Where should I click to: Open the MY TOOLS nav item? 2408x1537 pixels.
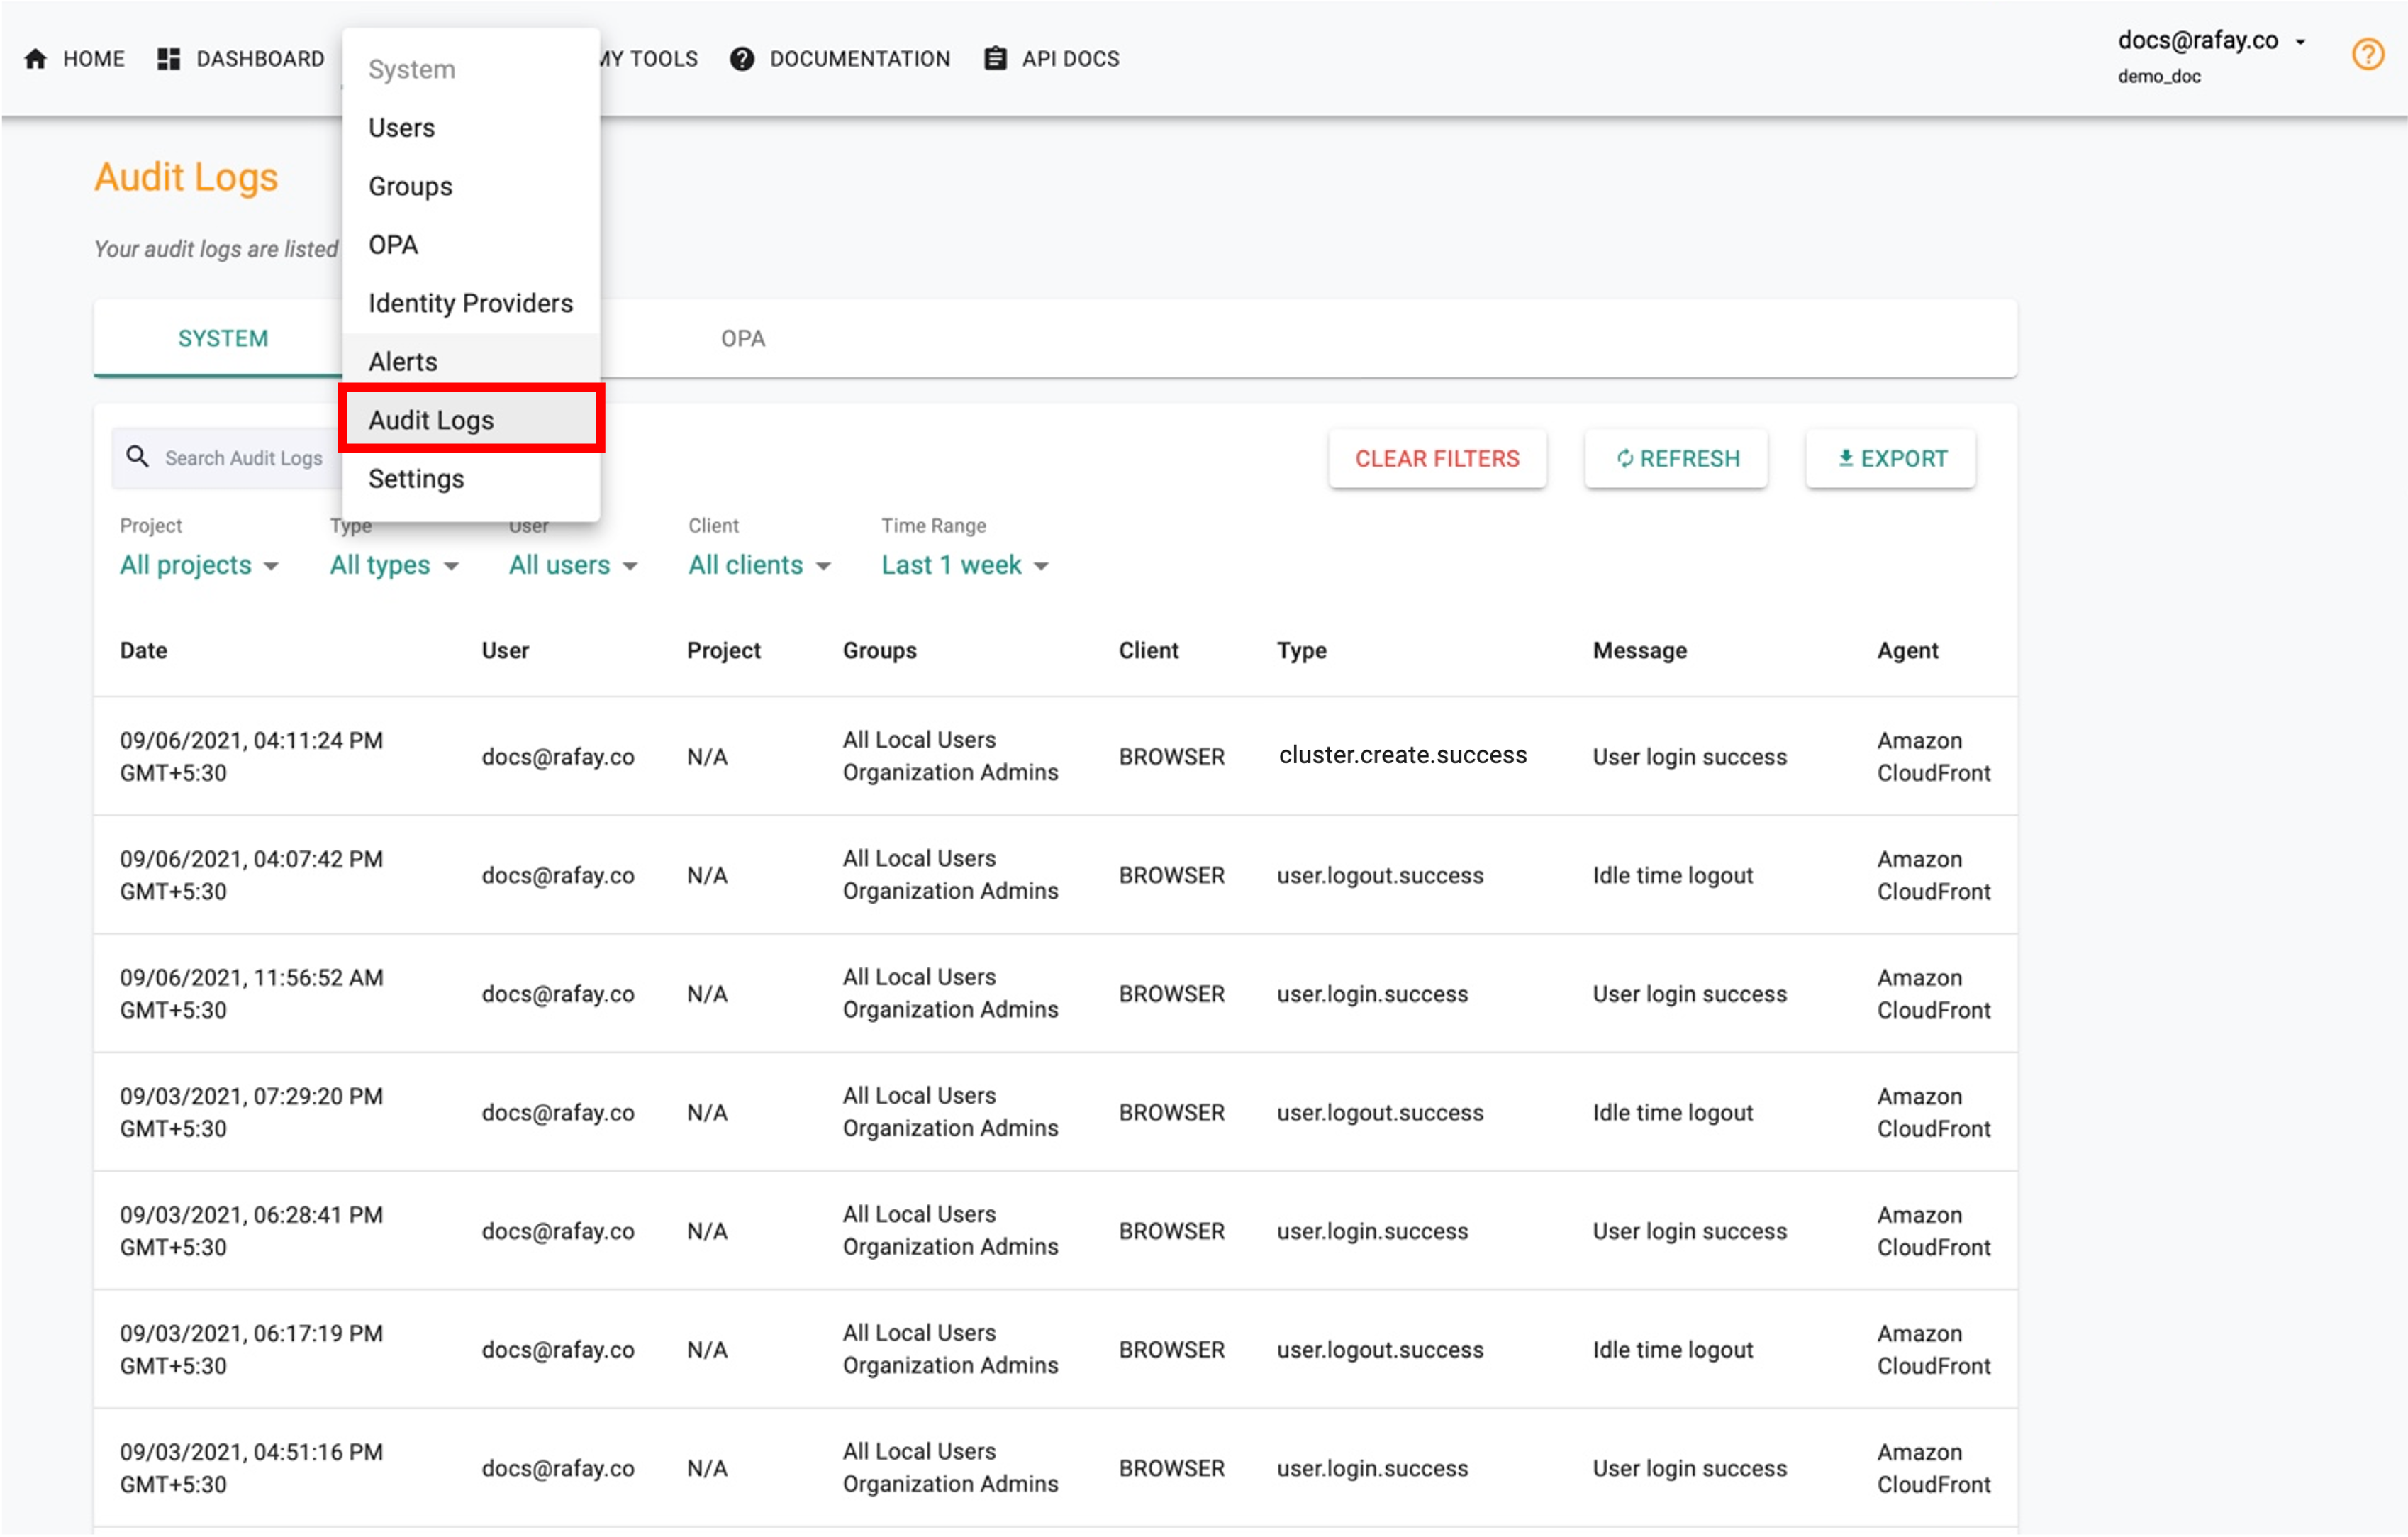(650, 59)
